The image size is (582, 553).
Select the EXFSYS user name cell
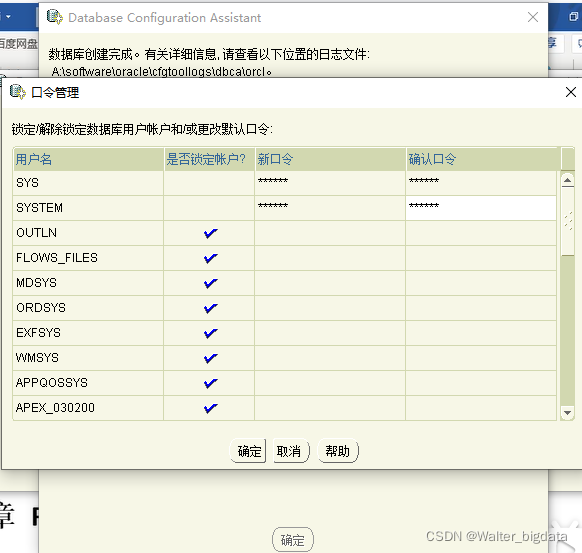pos(88,333)
